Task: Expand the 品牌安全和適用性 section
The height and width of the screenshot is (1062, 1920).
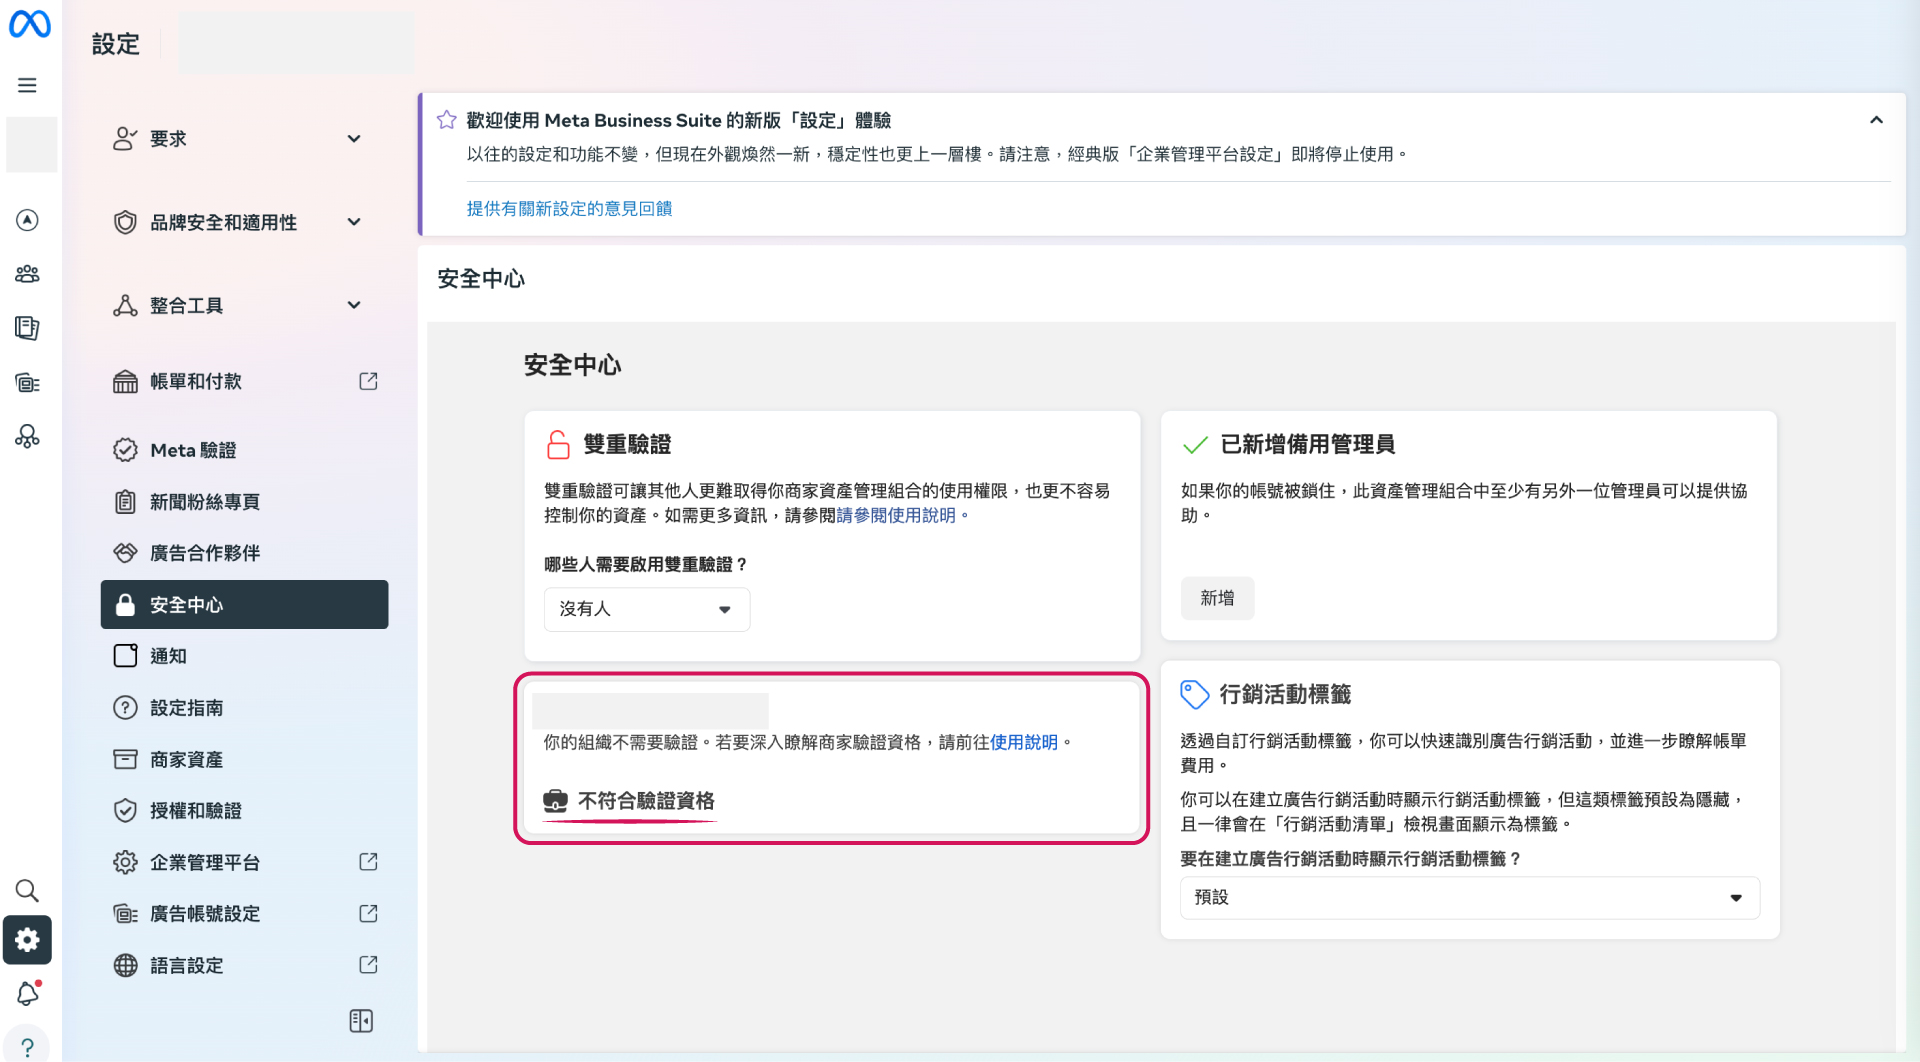Action: coord(353,222)
